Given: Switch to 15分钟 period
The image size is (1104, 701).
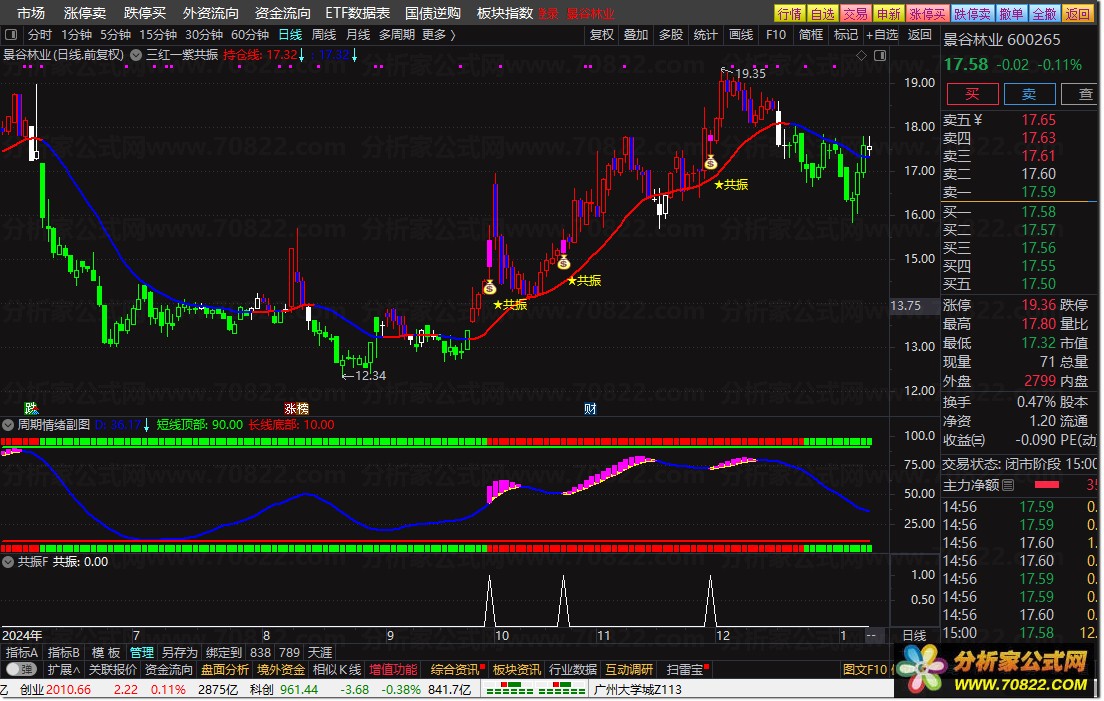Looking at the screenshot, I should (x=158, y=34).
